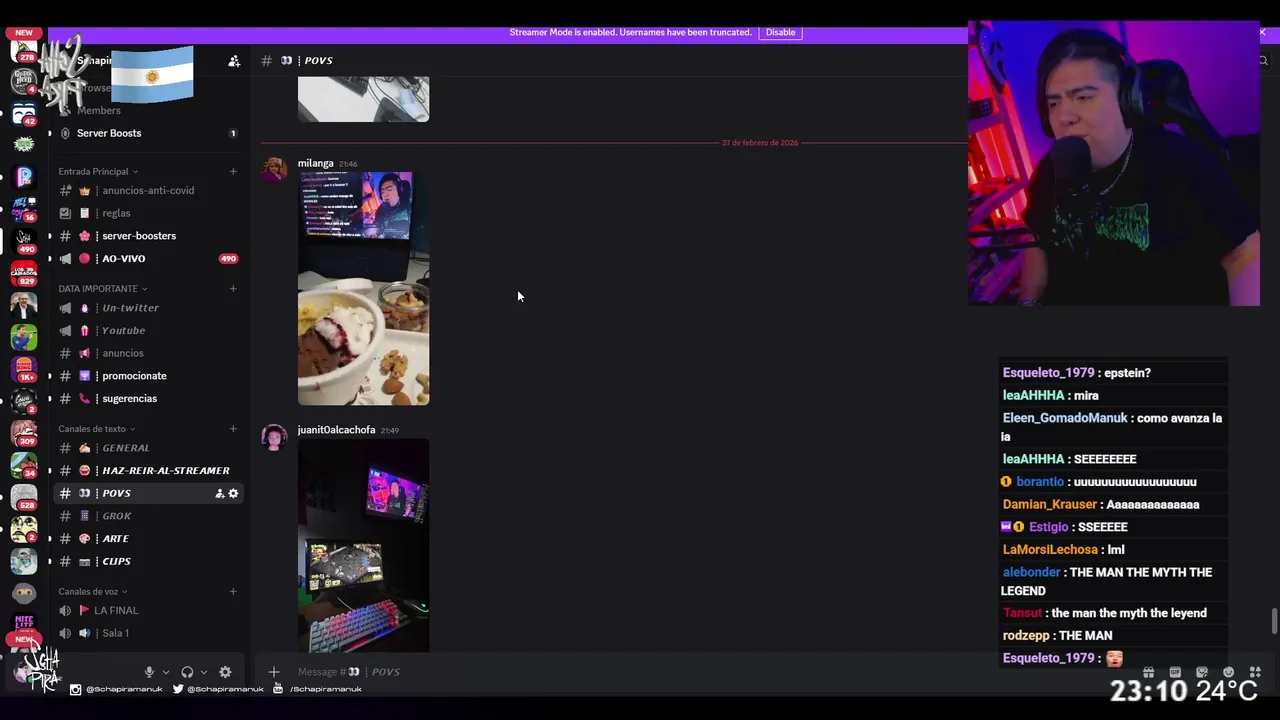Screen dimensions: 1280x720
Task: Create invite for the POVS channel
Action: tap(220, 493)
